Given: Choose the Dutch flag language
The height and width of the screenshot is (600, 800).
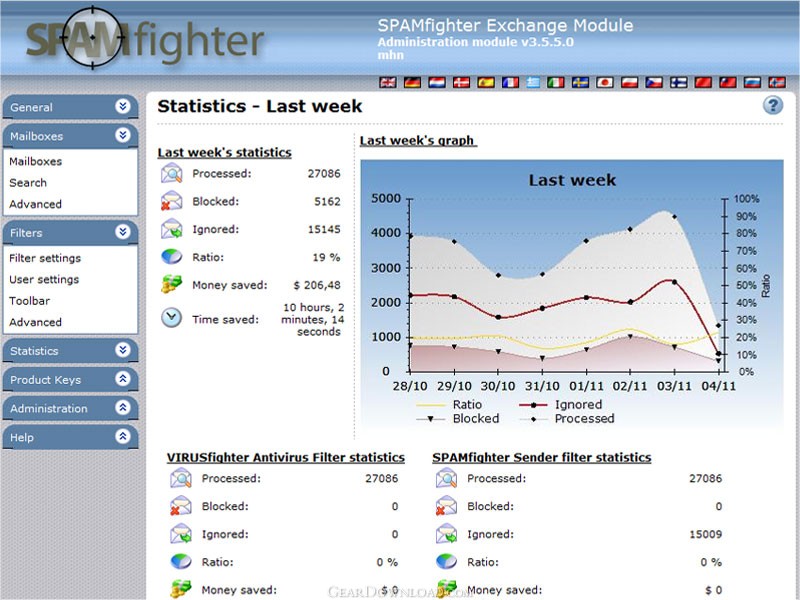Looking at the screenshot, I should (437, 82).
